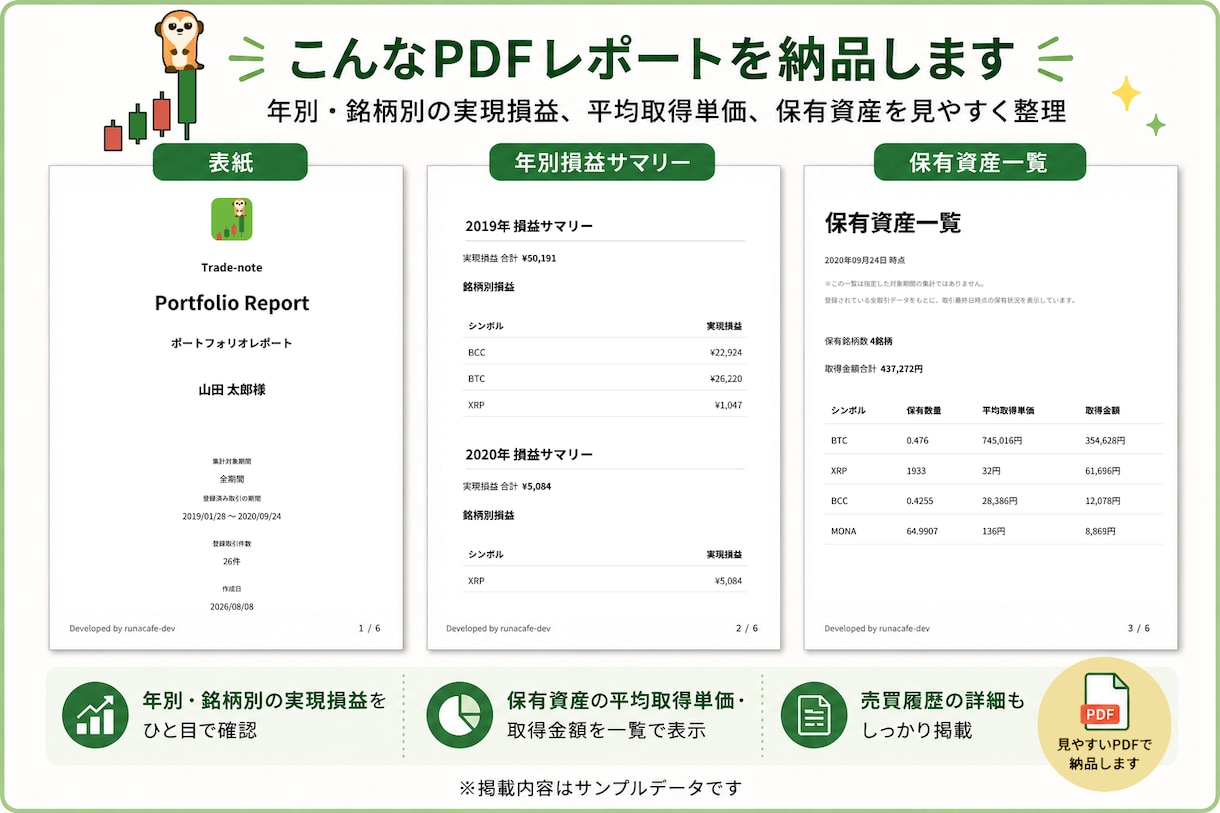This screenshot has height=813, width=1220.
Task: Select the green rising bar-chart icon
Action: (x=97, y=715)
